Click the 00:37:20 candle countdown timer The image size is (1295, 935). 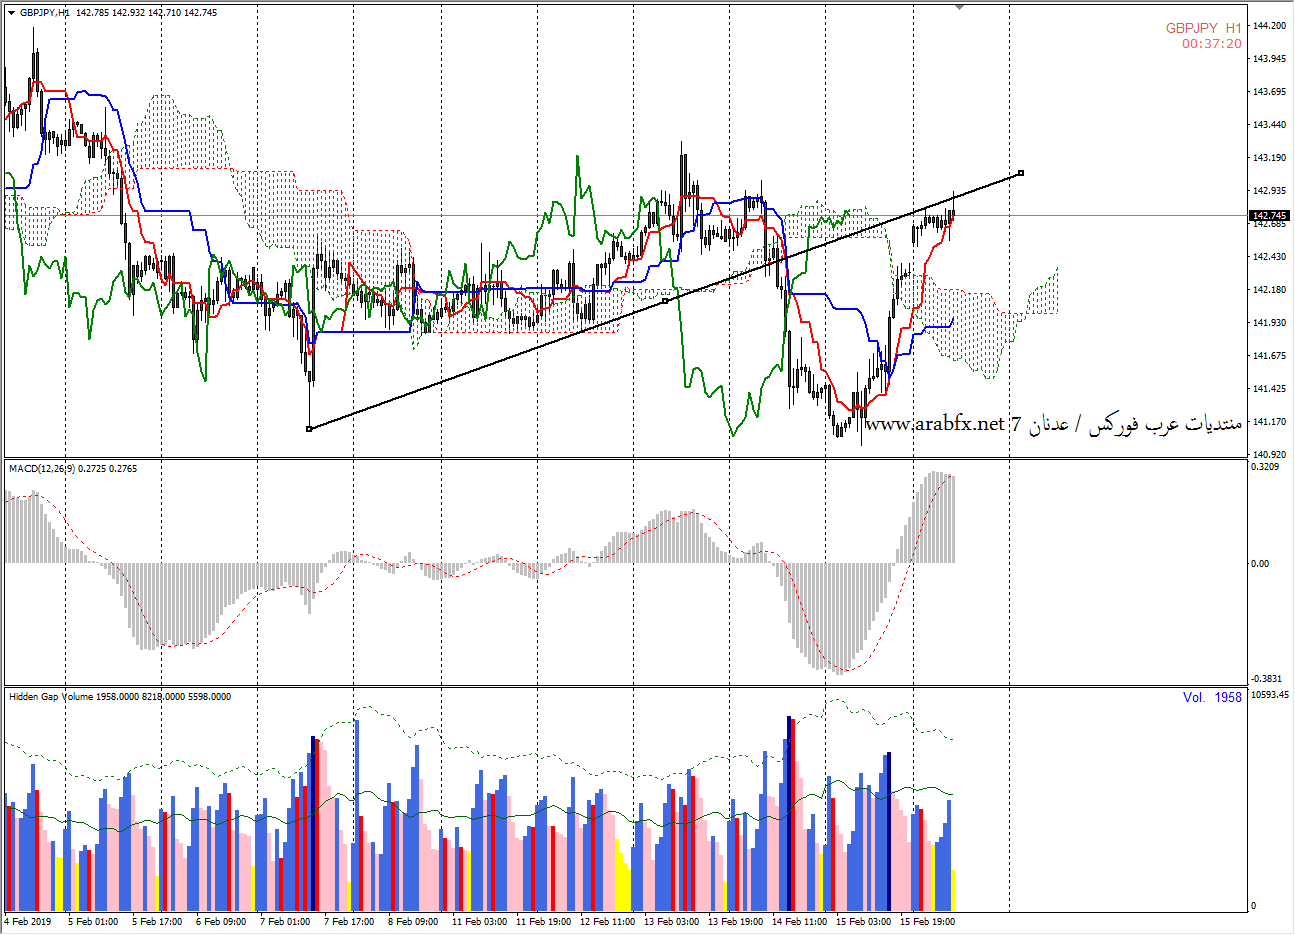tap(1212, 44)
